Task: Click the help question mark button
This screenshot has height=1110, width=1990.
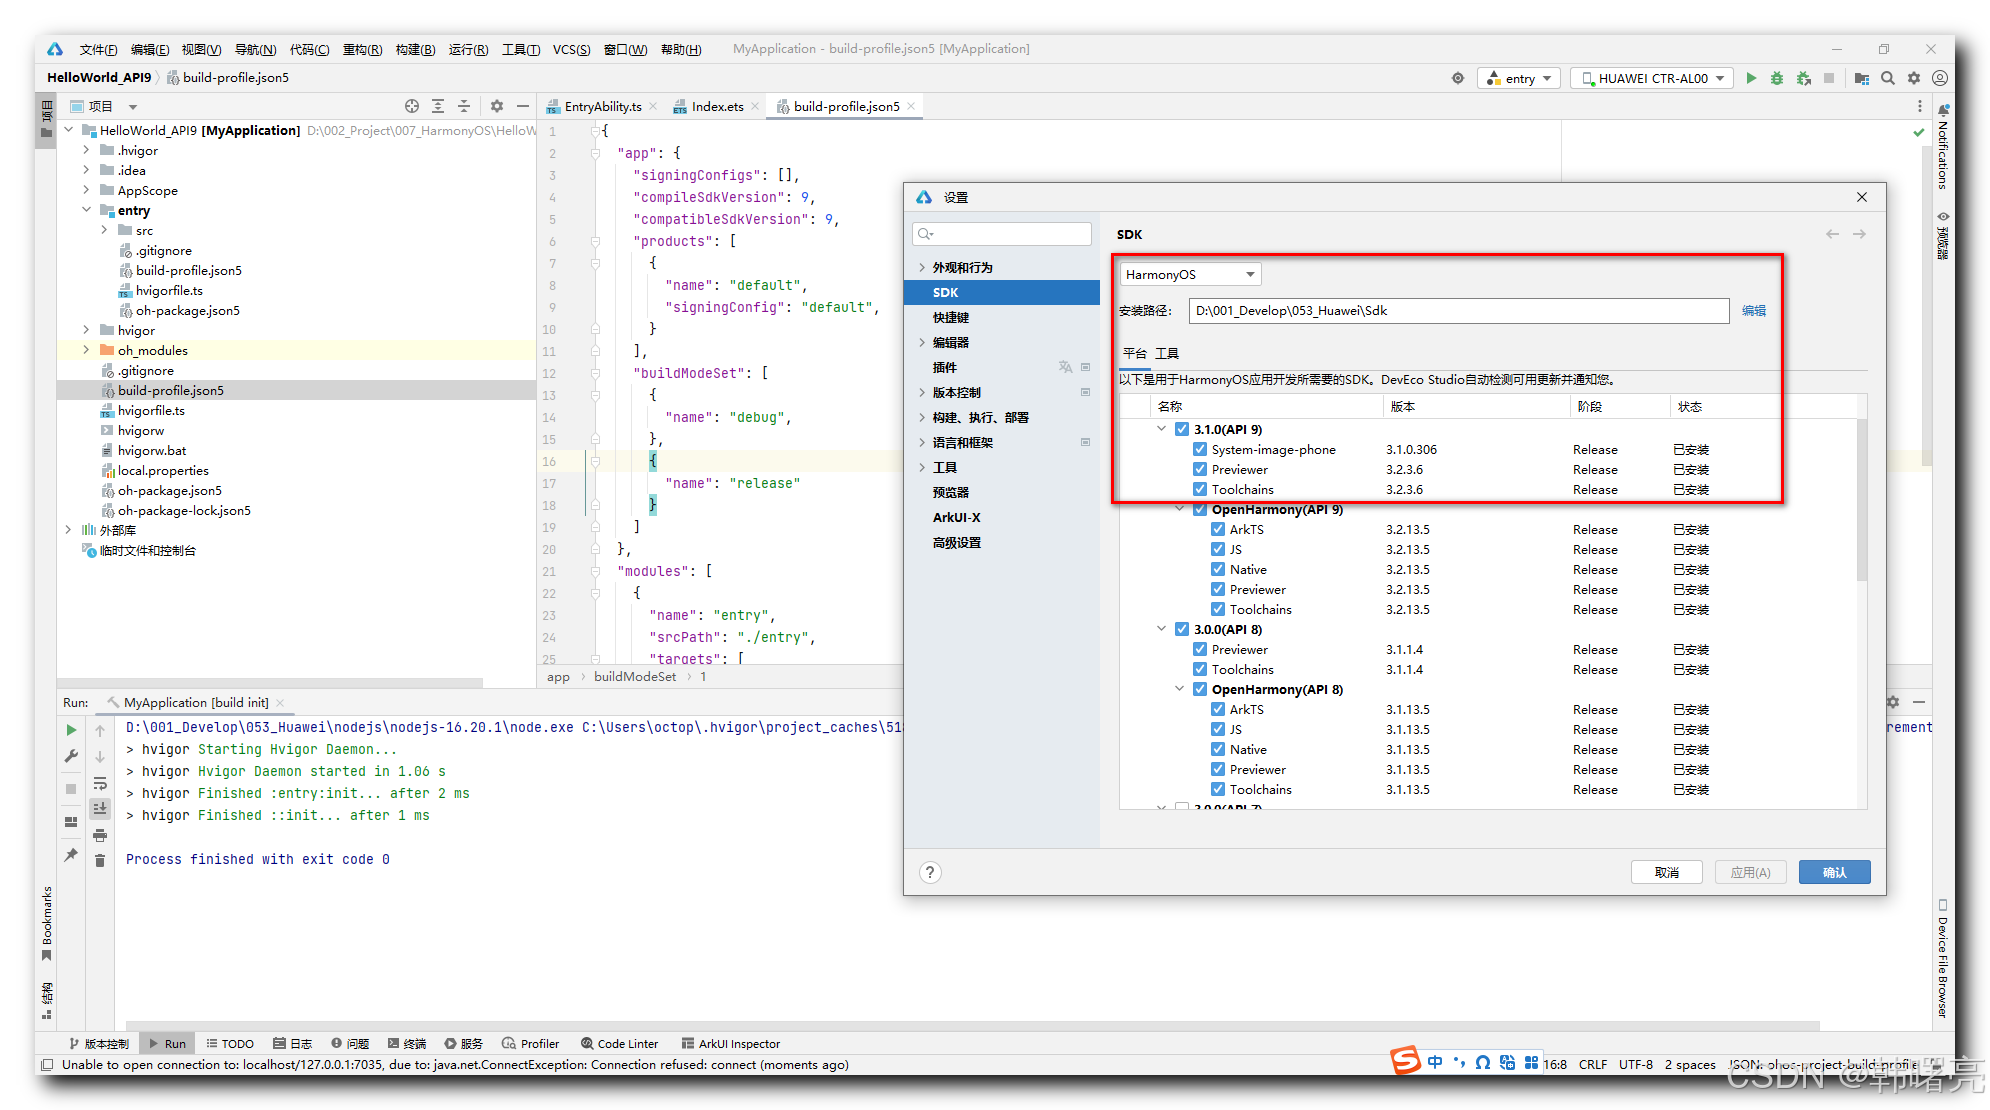Action: (930, 872)
